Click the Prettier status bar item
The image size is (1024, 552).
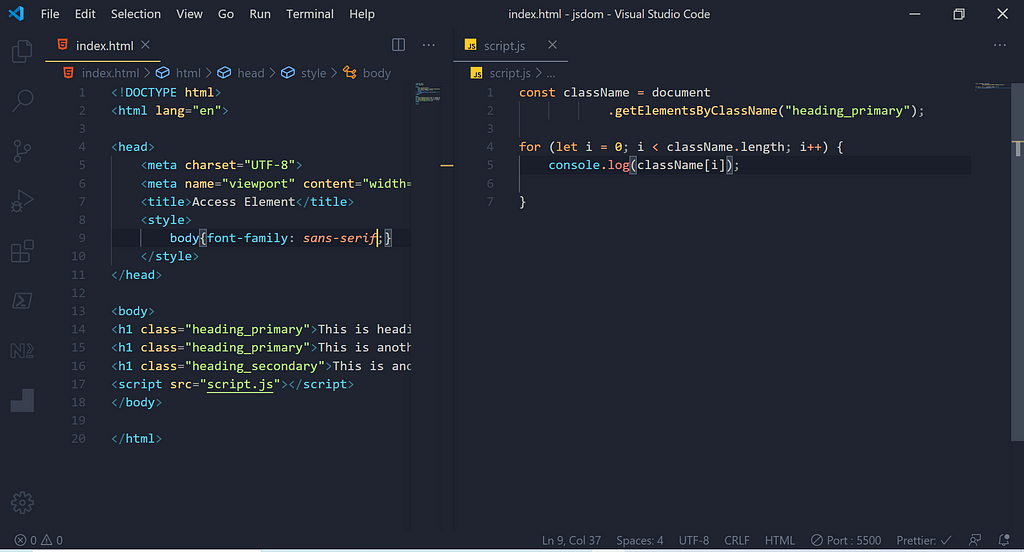923,540
